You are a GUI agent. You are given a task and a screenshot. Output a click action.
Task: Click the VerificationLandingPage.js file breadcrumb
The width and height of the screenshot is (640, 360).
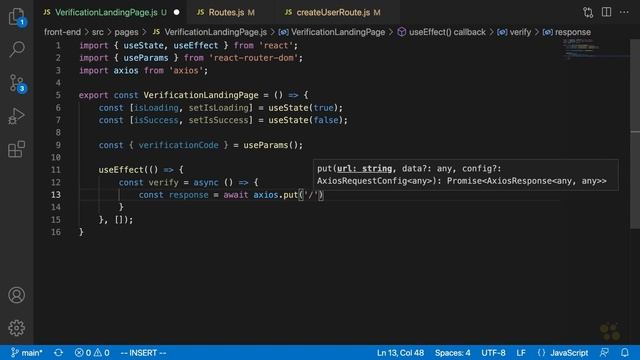click(210, 32)
